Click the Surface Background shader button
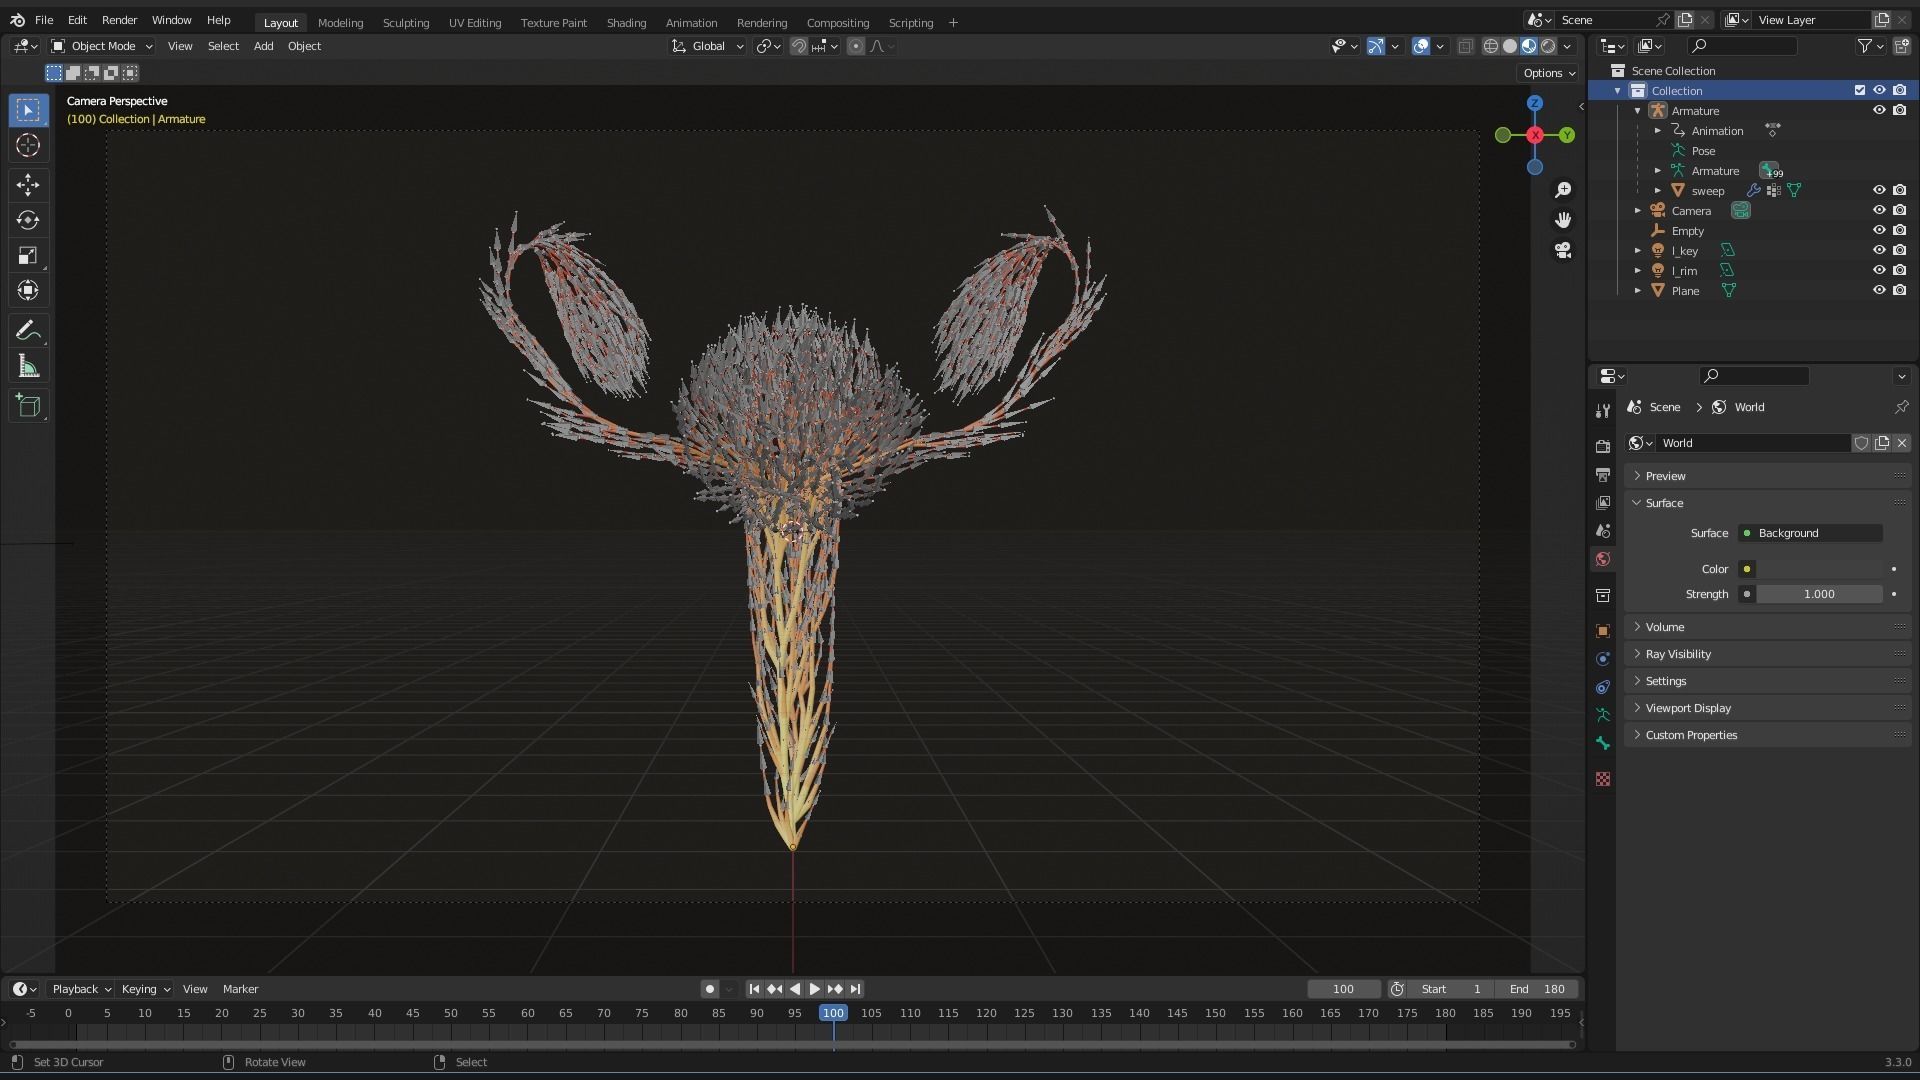The image size is (1920, 1080). (1810, 533)
